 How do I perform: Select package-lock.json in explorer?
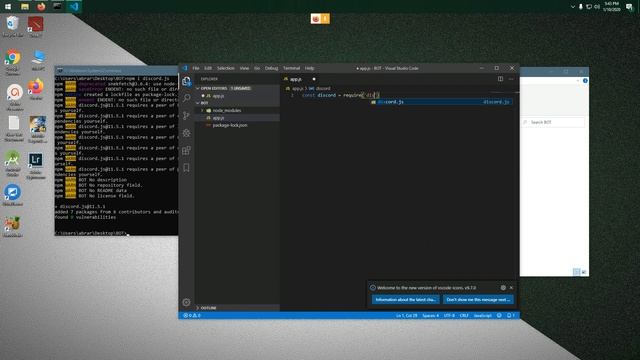pos(238,125)
